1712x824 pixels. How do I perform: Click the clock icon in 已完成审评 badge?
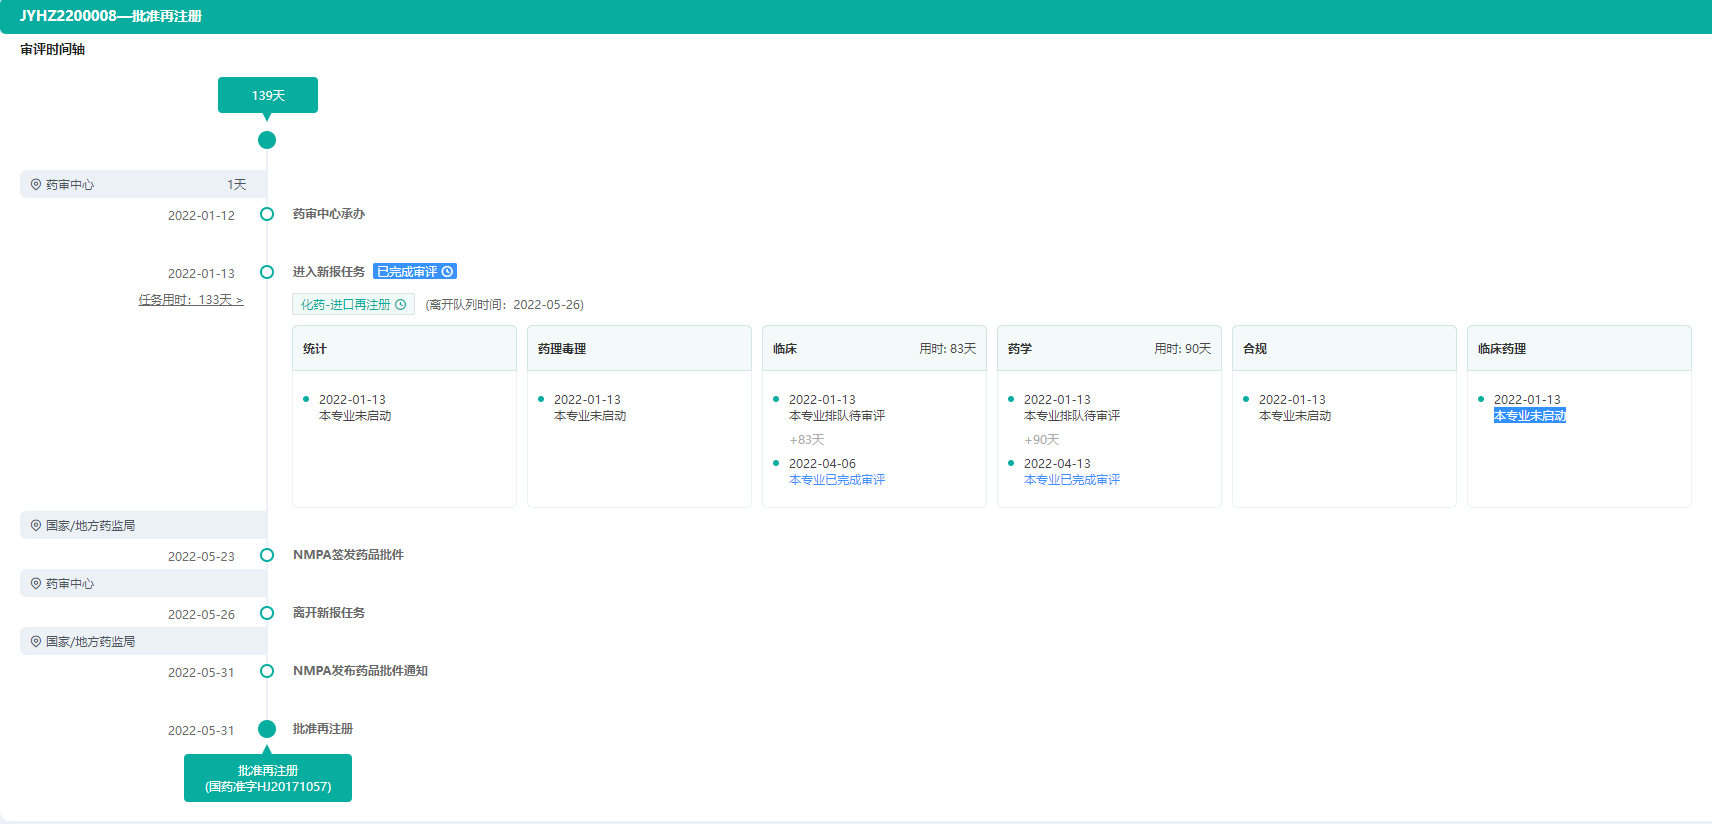pyautogui.click(x=447, y=272)
